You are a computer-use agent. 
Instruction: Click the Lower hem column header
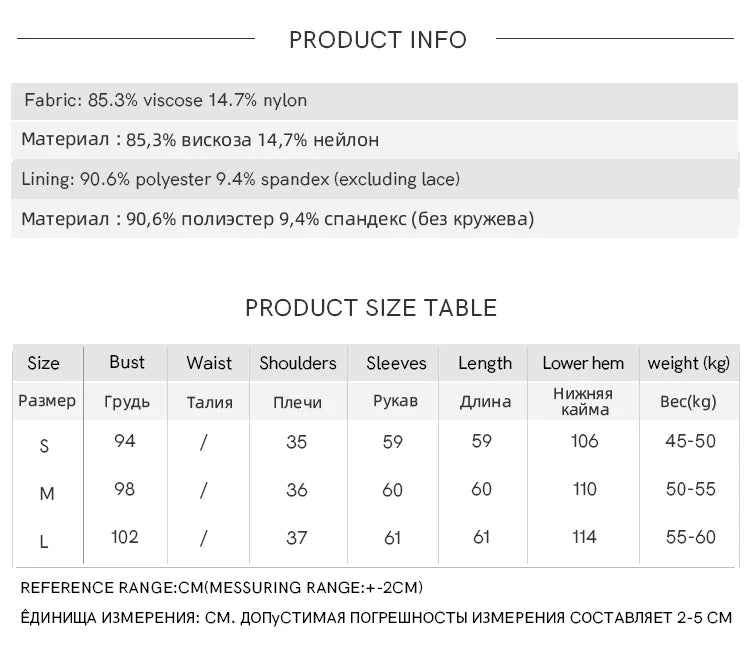(583, 363)
